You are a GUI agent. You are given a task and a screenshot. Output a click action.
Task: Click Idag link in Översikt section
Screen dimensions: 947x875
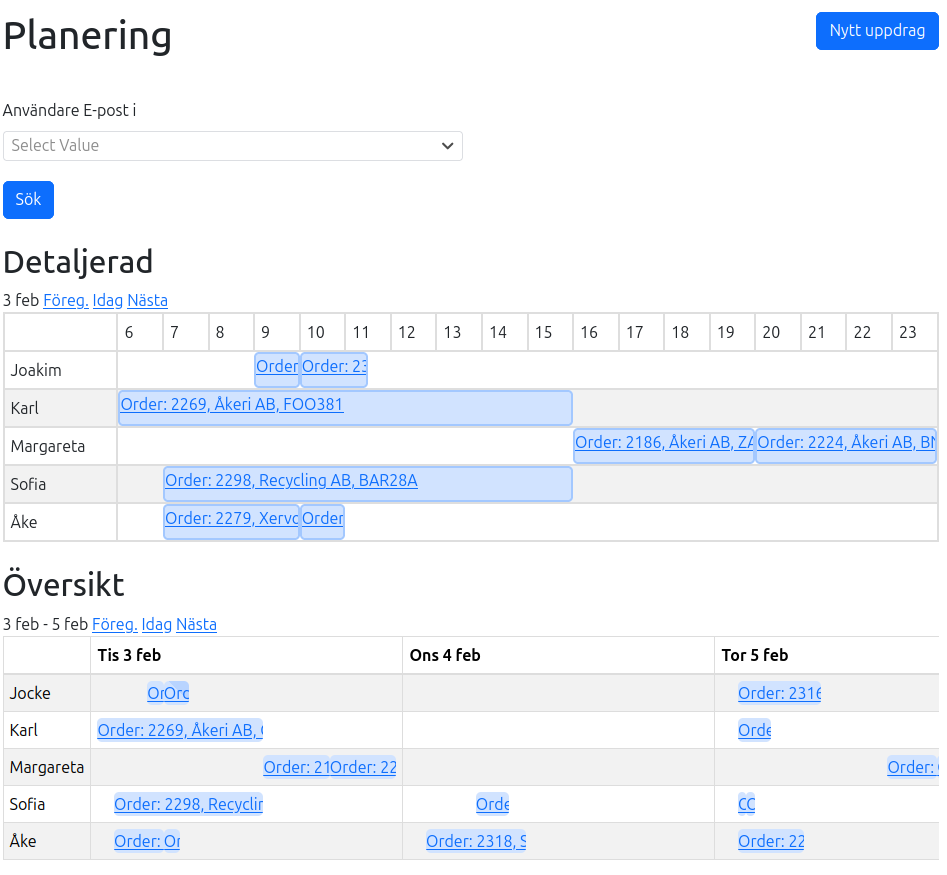tap(157, 625)
